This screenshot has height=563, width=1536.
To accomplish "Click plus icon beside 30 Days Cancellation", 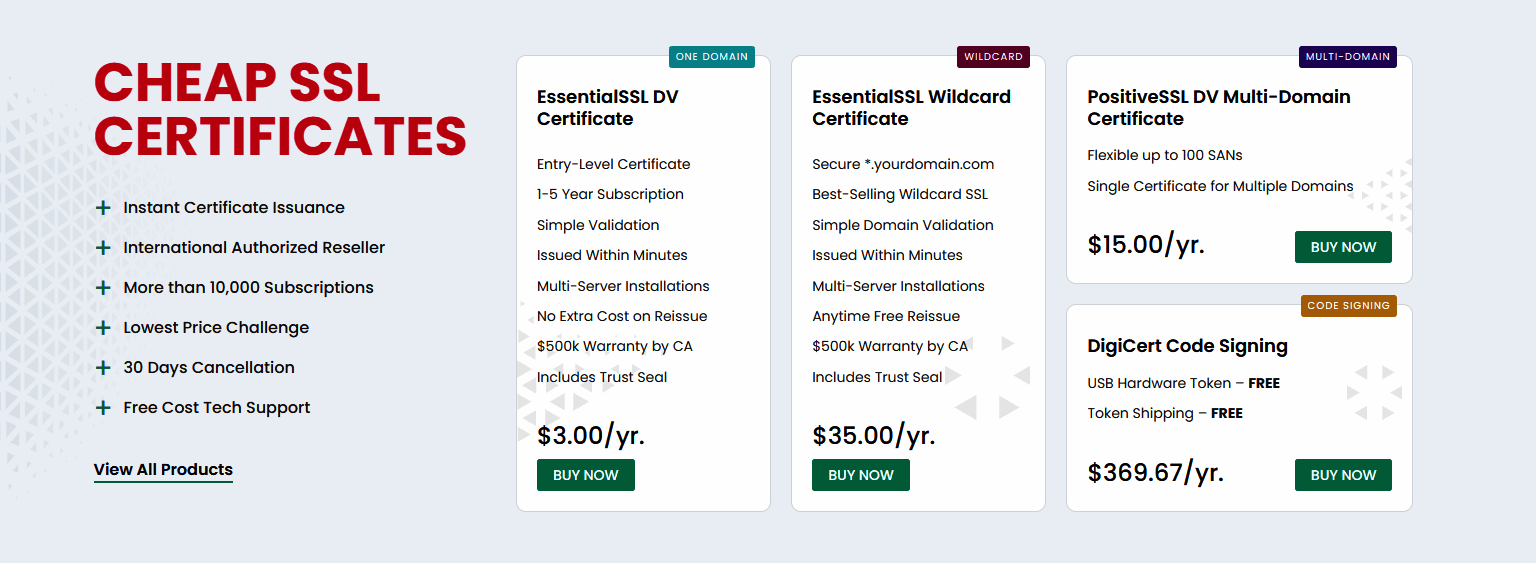I will (102, 368).
